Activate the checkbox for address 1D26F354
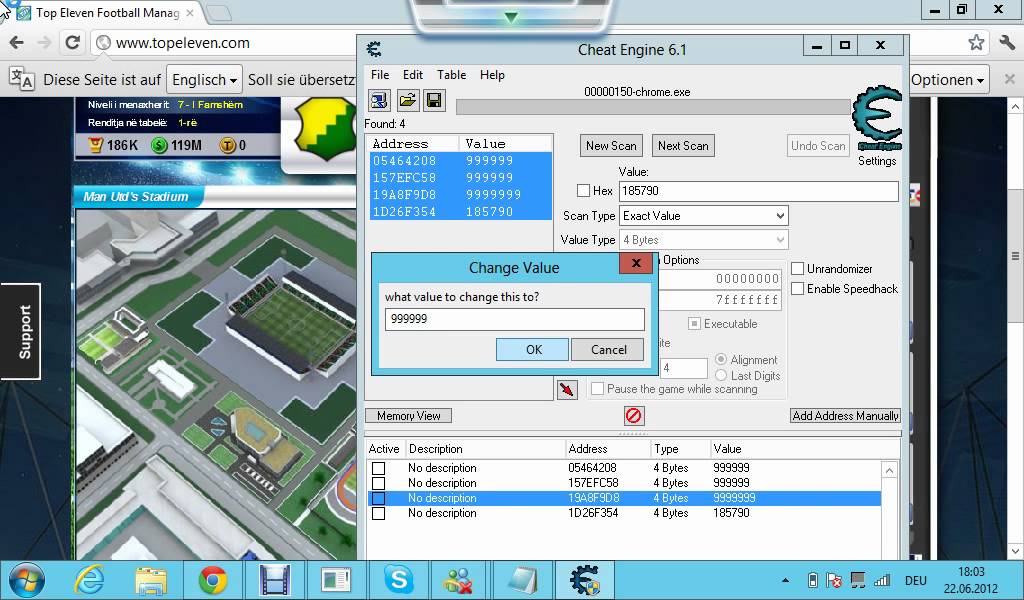Screen dimensions: 1024x600 378,513
